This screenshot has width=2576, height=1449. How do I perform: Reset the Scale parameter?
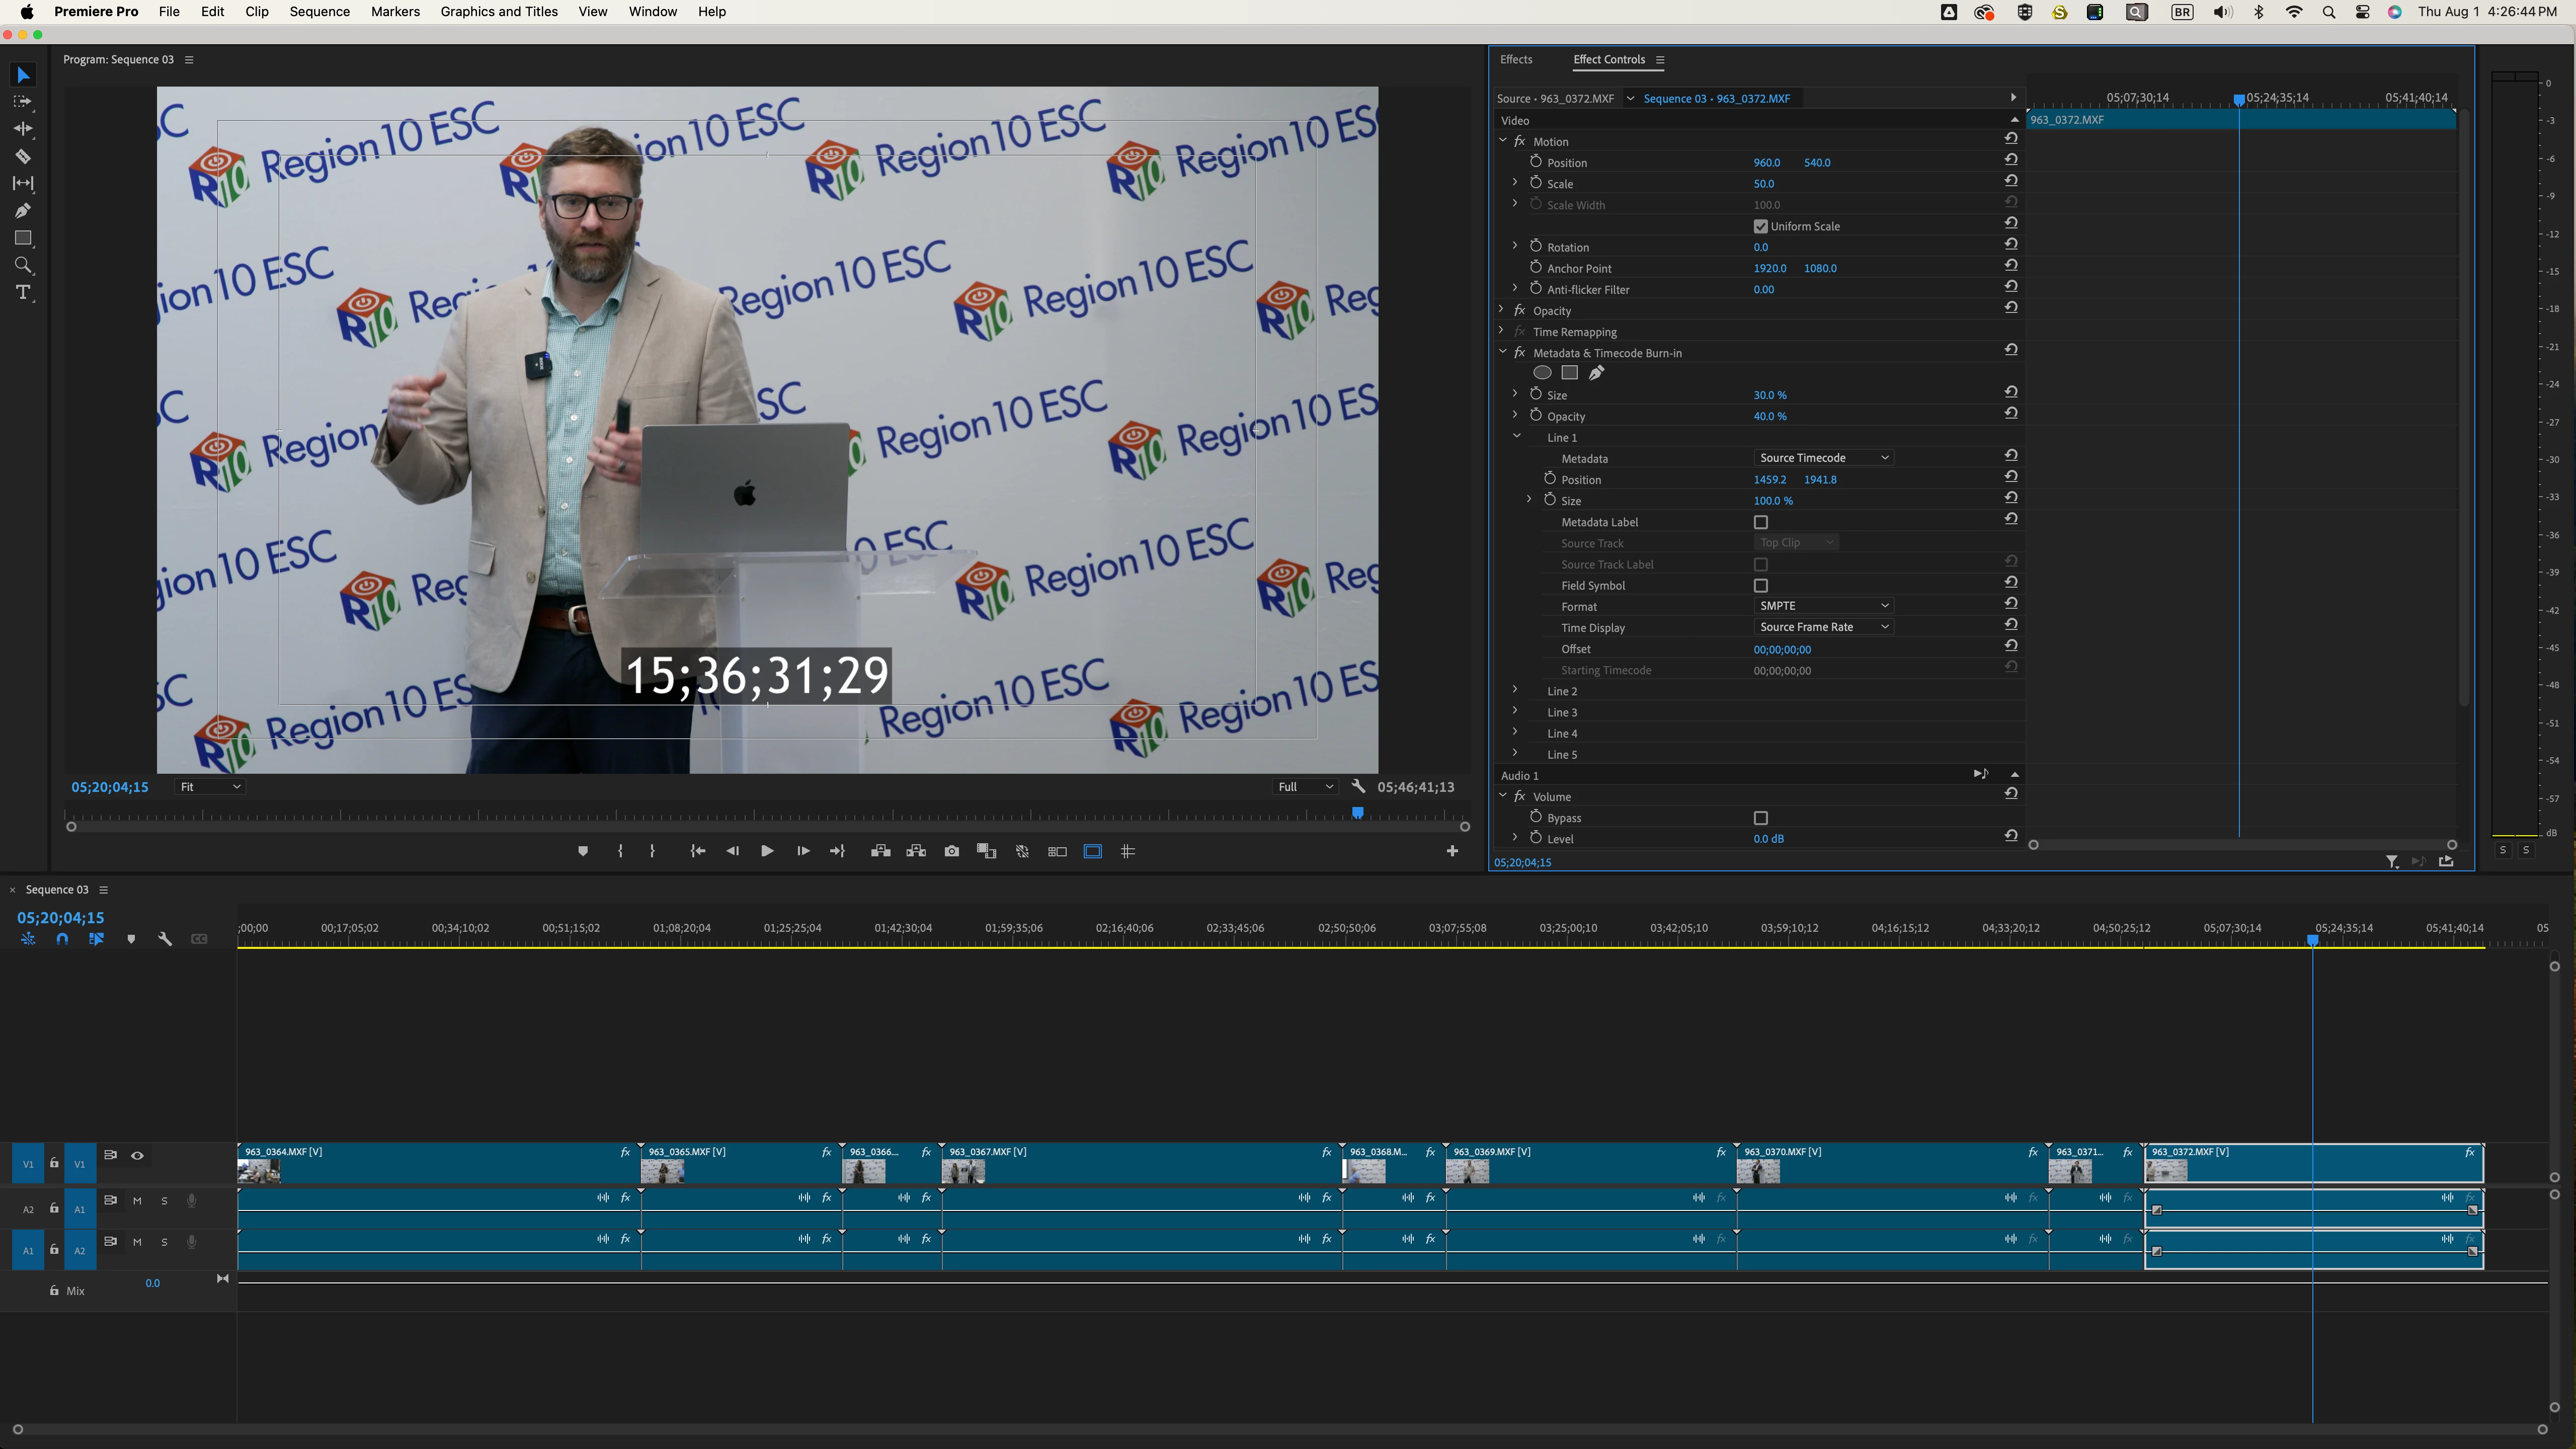[x=2010, y=181]
